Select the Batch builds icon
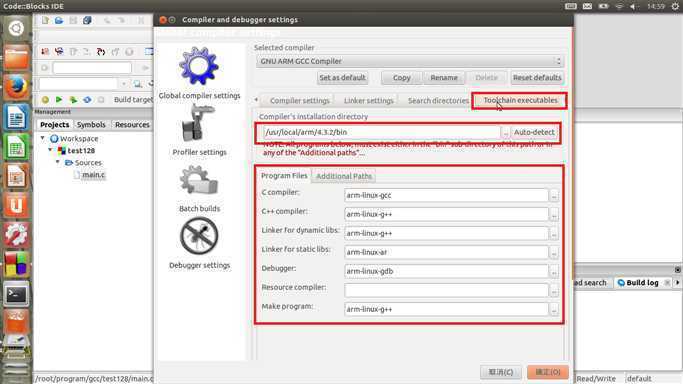Screen dimensions: 683x384 click(199, 180)
